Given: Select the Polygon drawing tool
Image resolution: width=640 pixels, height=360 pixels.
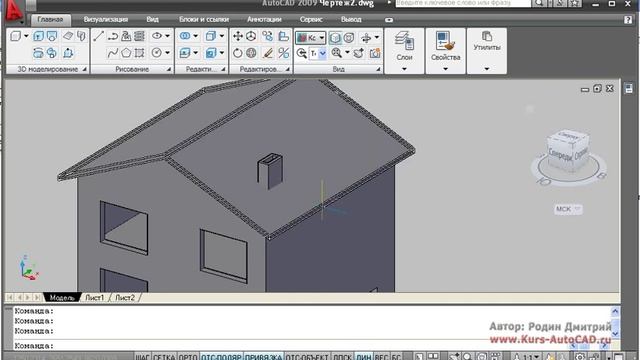Looking at the screenshot, I should tap(126, 53).
